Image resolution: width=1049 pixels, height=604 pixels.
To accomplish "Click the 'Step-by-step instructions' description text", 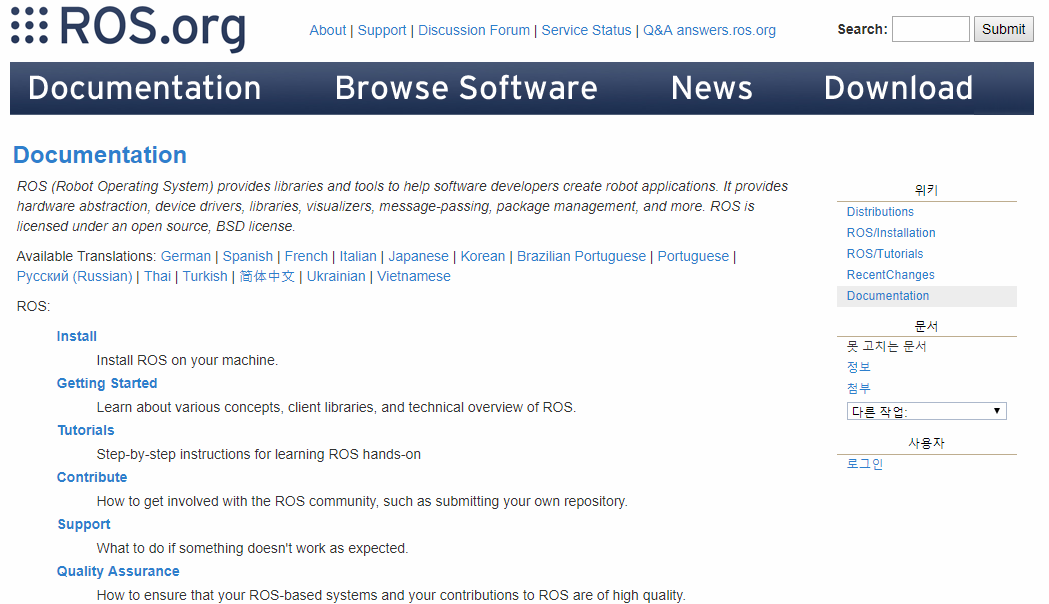I will (x=258, y=454).
